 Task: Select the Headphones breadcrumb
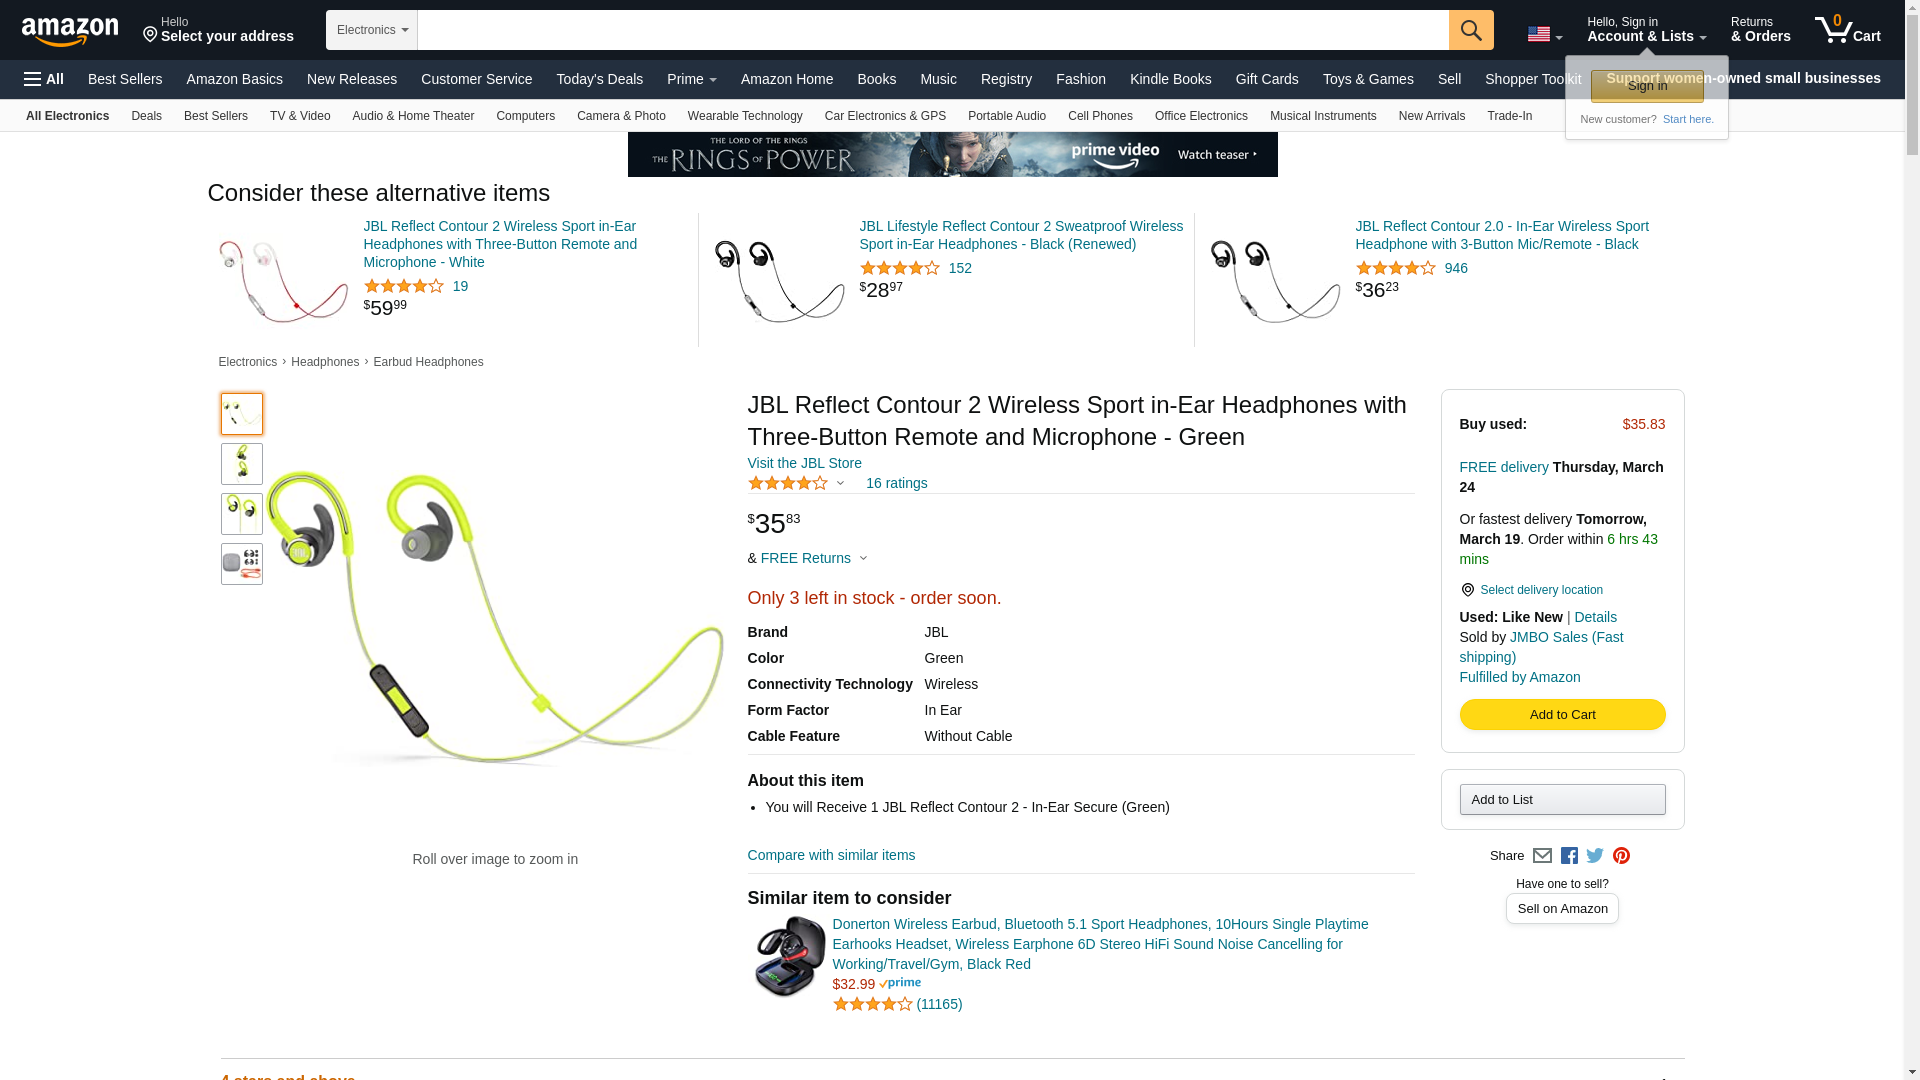tap(325, 362)
